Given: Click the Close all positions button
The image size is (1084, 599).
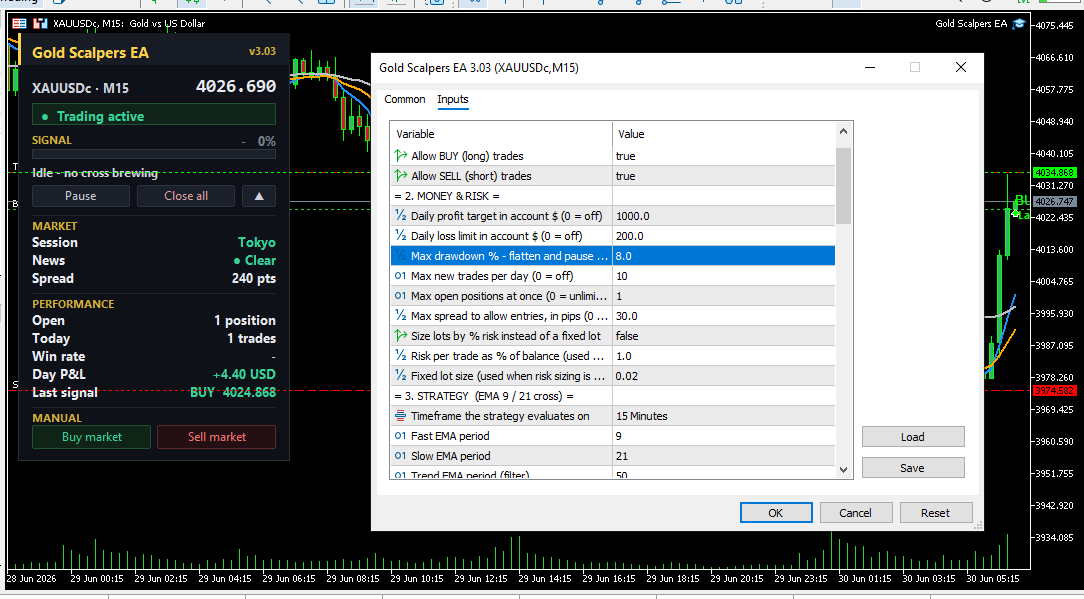Looking at the screenshot, I should pyautogui.click(x=186, y=196).
